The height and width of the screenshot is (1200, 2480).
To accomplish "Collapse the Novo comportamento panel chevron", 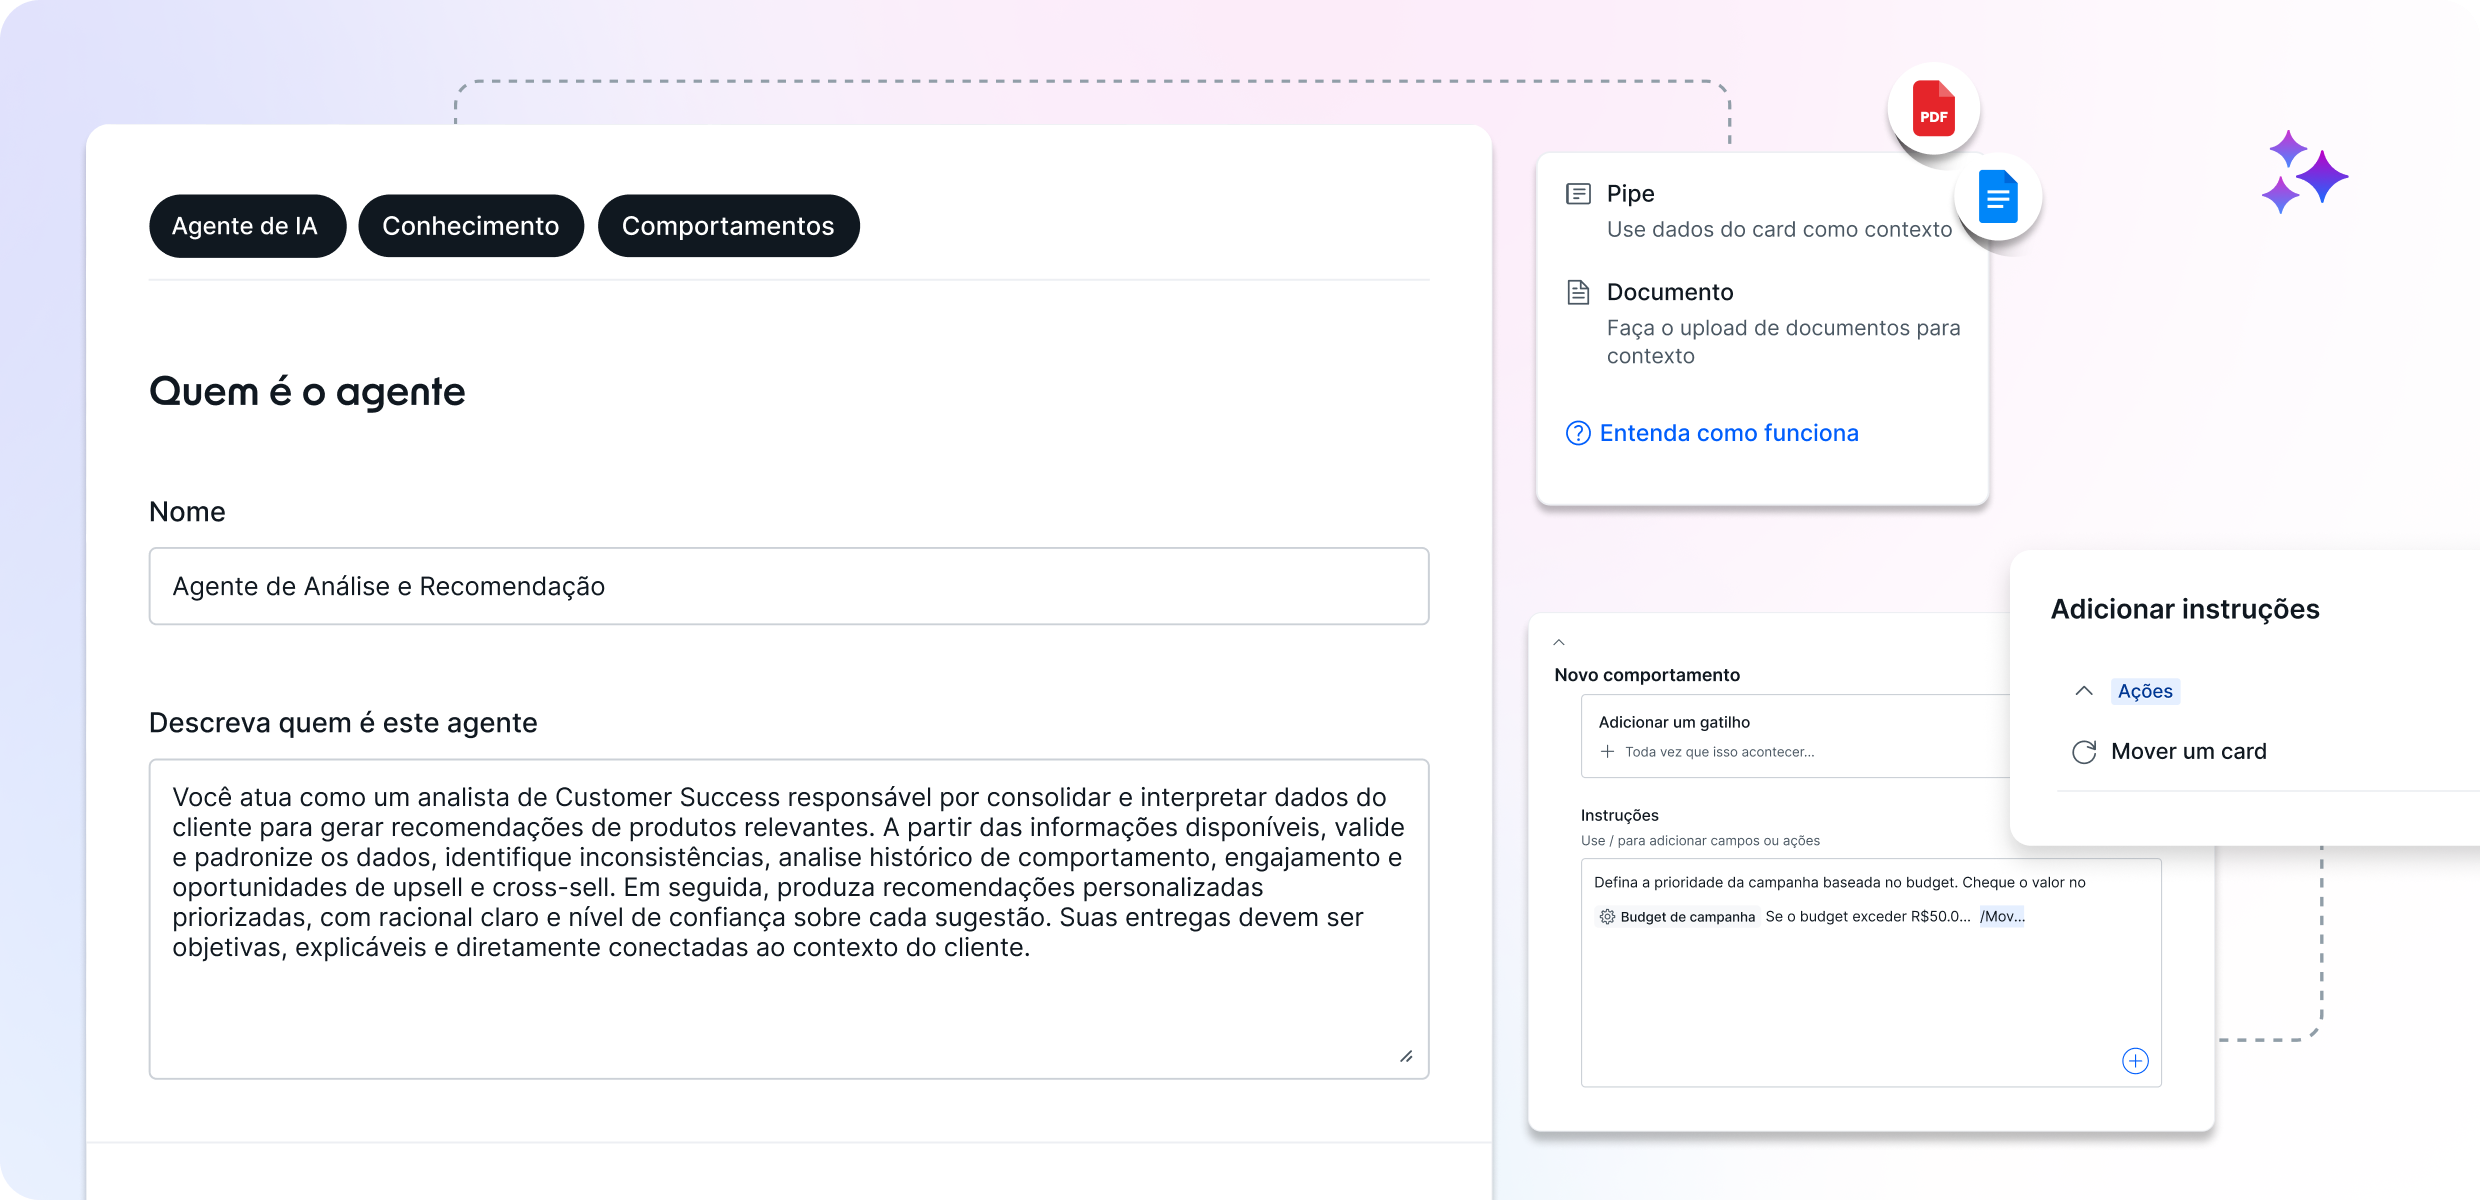I will coord(1559,643).
